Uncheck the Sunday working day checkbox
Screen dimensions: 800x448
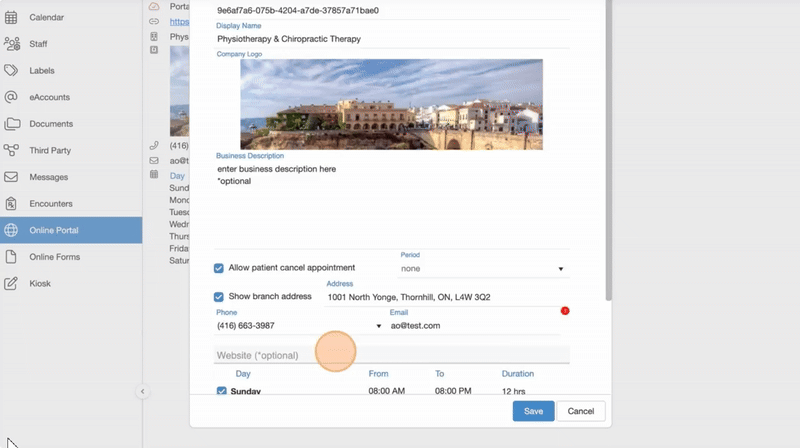pyautogui.click(x=222, y=391)
